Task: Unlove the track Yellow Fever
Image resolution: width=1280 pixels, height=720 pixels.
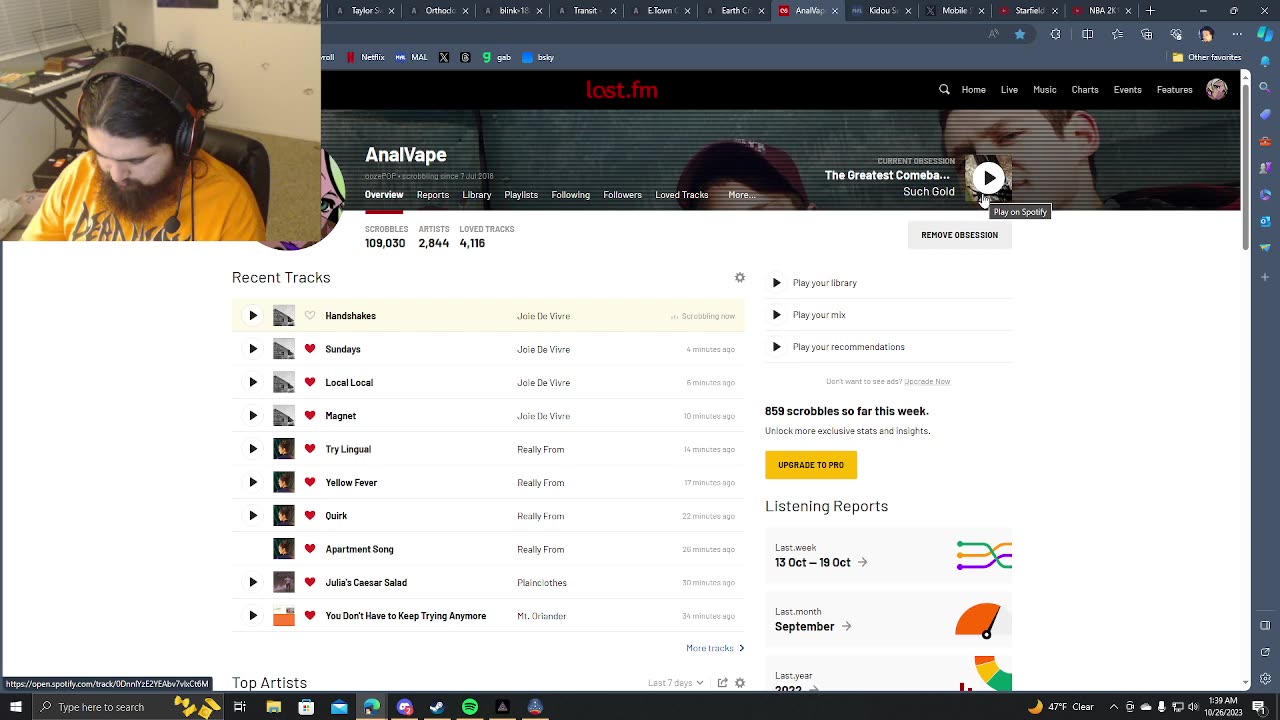Action: [x=310, y=482]
